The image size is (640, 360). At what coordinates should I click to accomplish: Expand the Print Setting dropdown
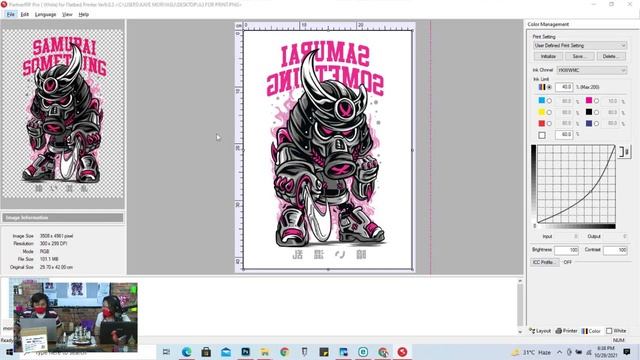[580, 45]
